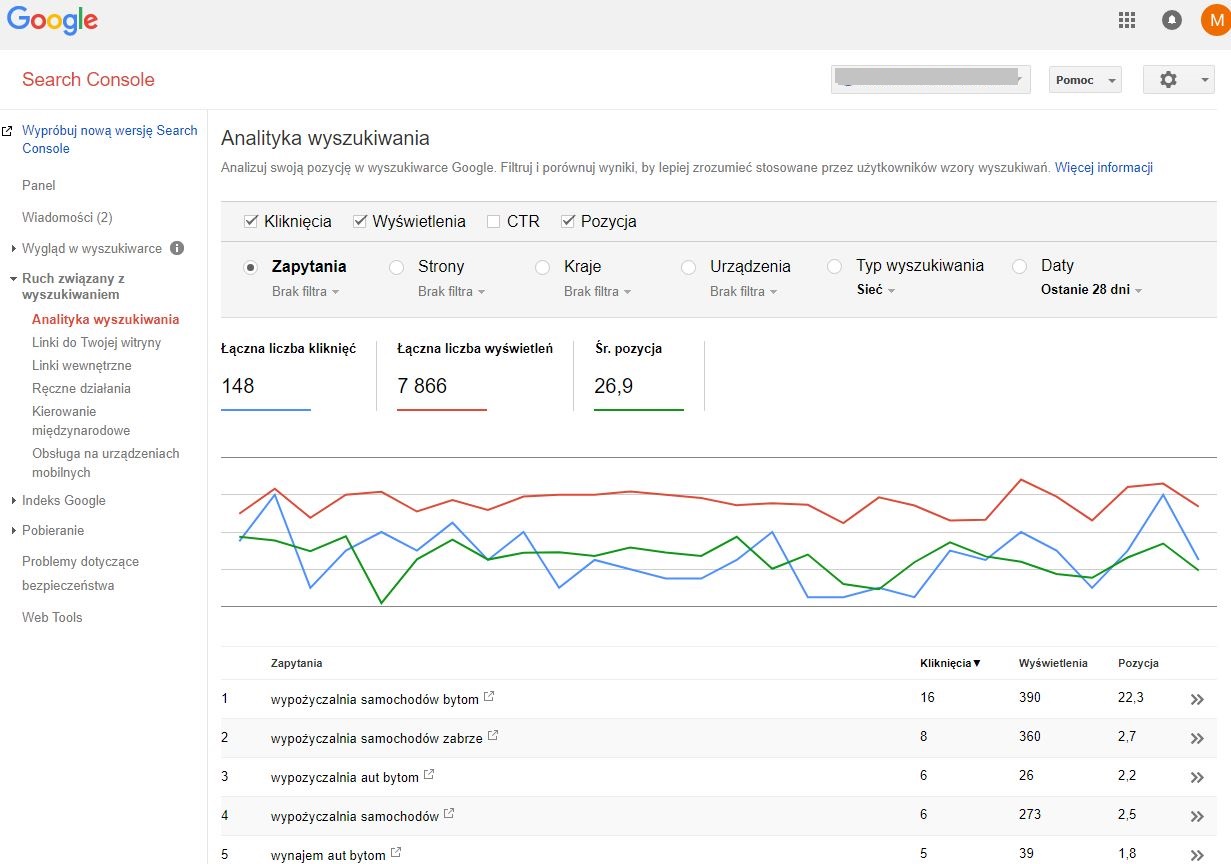Open Brak filtra dropdown under Zapytania
Image resolution: width=1231 pixels, height=864 pixels.
[305, 292]
